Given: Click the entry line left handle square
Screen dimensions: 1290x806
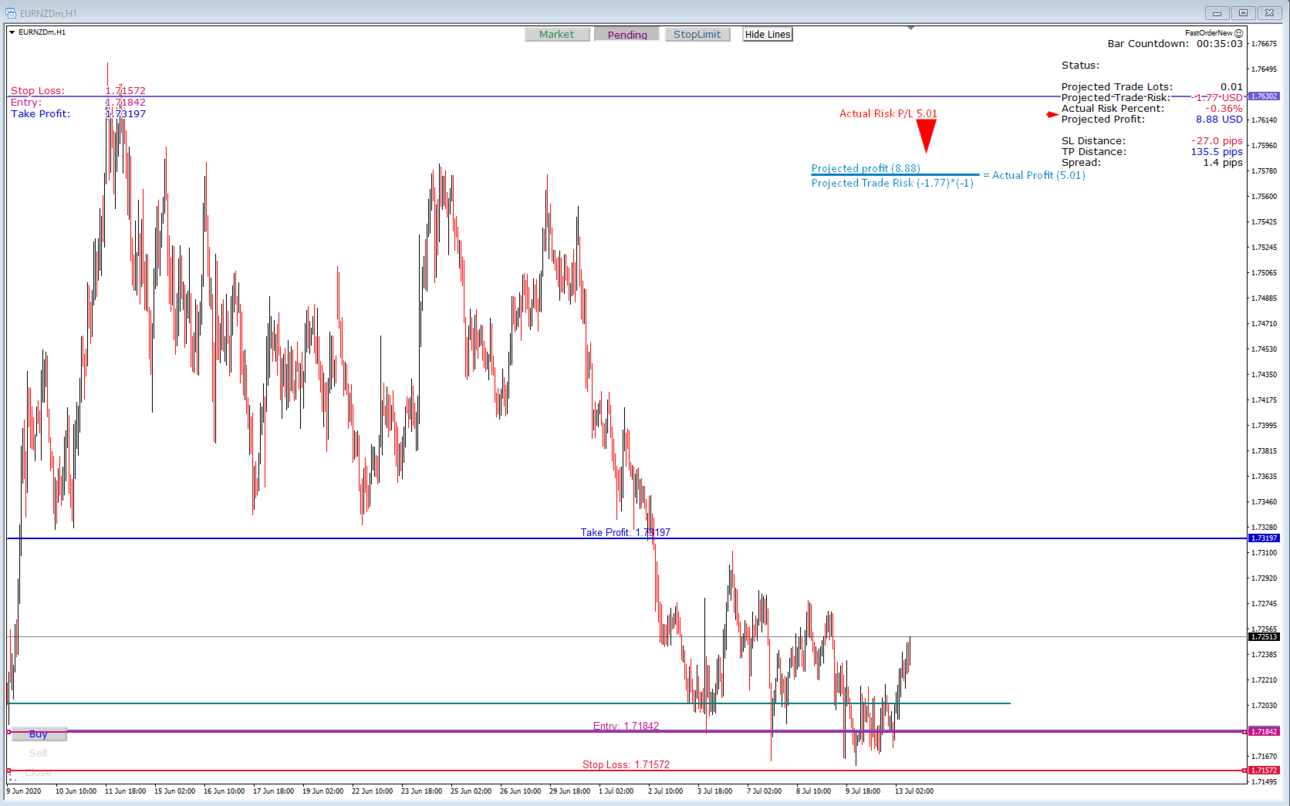Looking at the screenshot, I should point(9,732).
